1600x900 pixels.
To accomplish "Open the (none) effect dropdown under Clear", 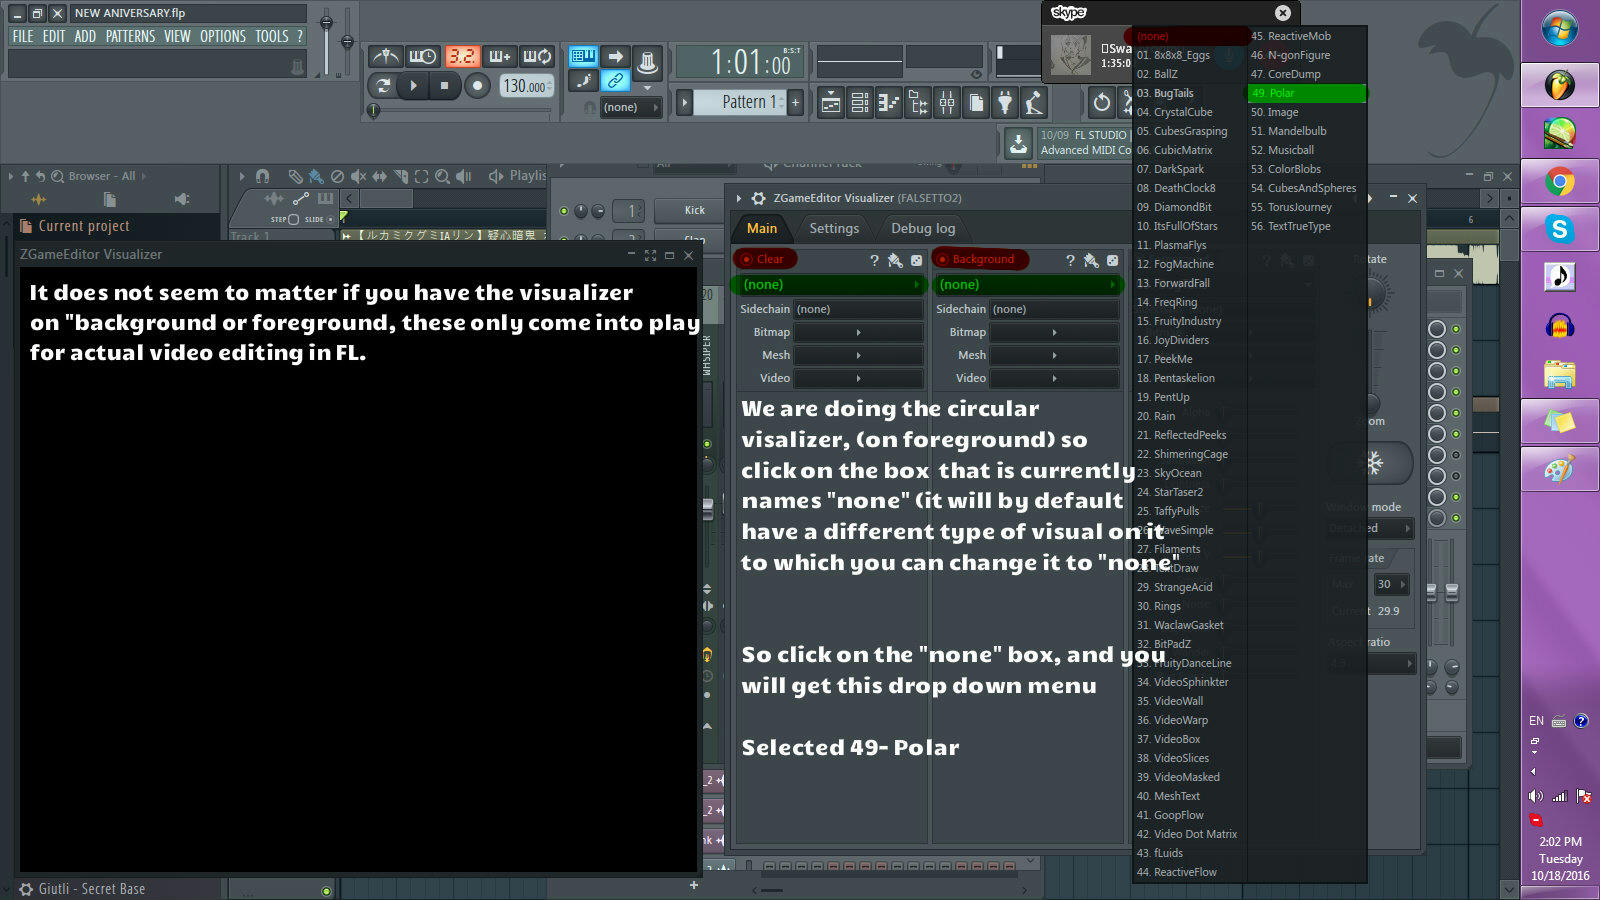I will tap(830, 284).
